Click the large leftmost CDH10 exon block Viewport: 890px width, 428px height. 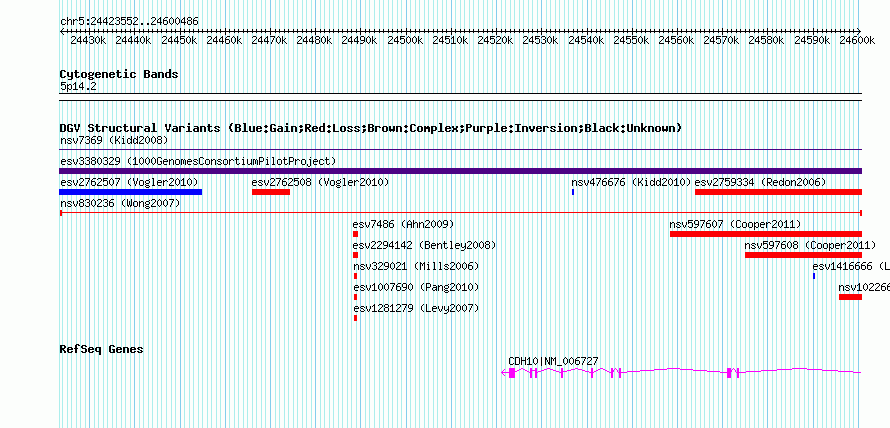(512, 372)
